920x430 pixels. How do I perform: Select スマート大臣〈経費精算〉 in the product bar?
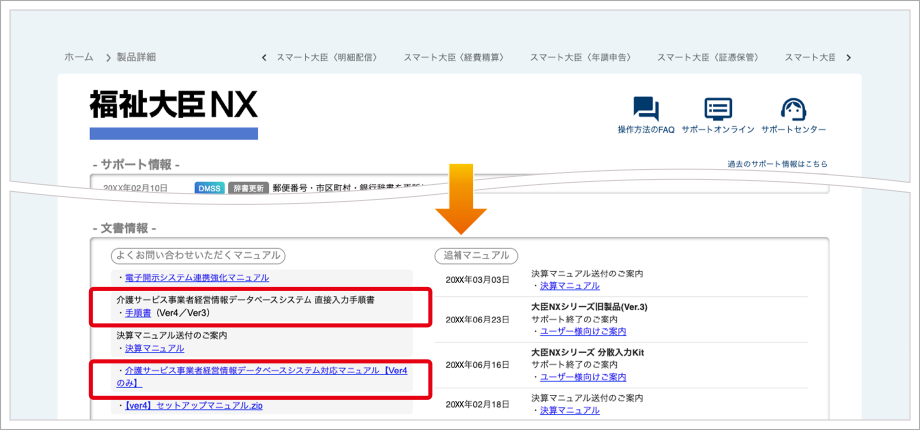point(453,57)
